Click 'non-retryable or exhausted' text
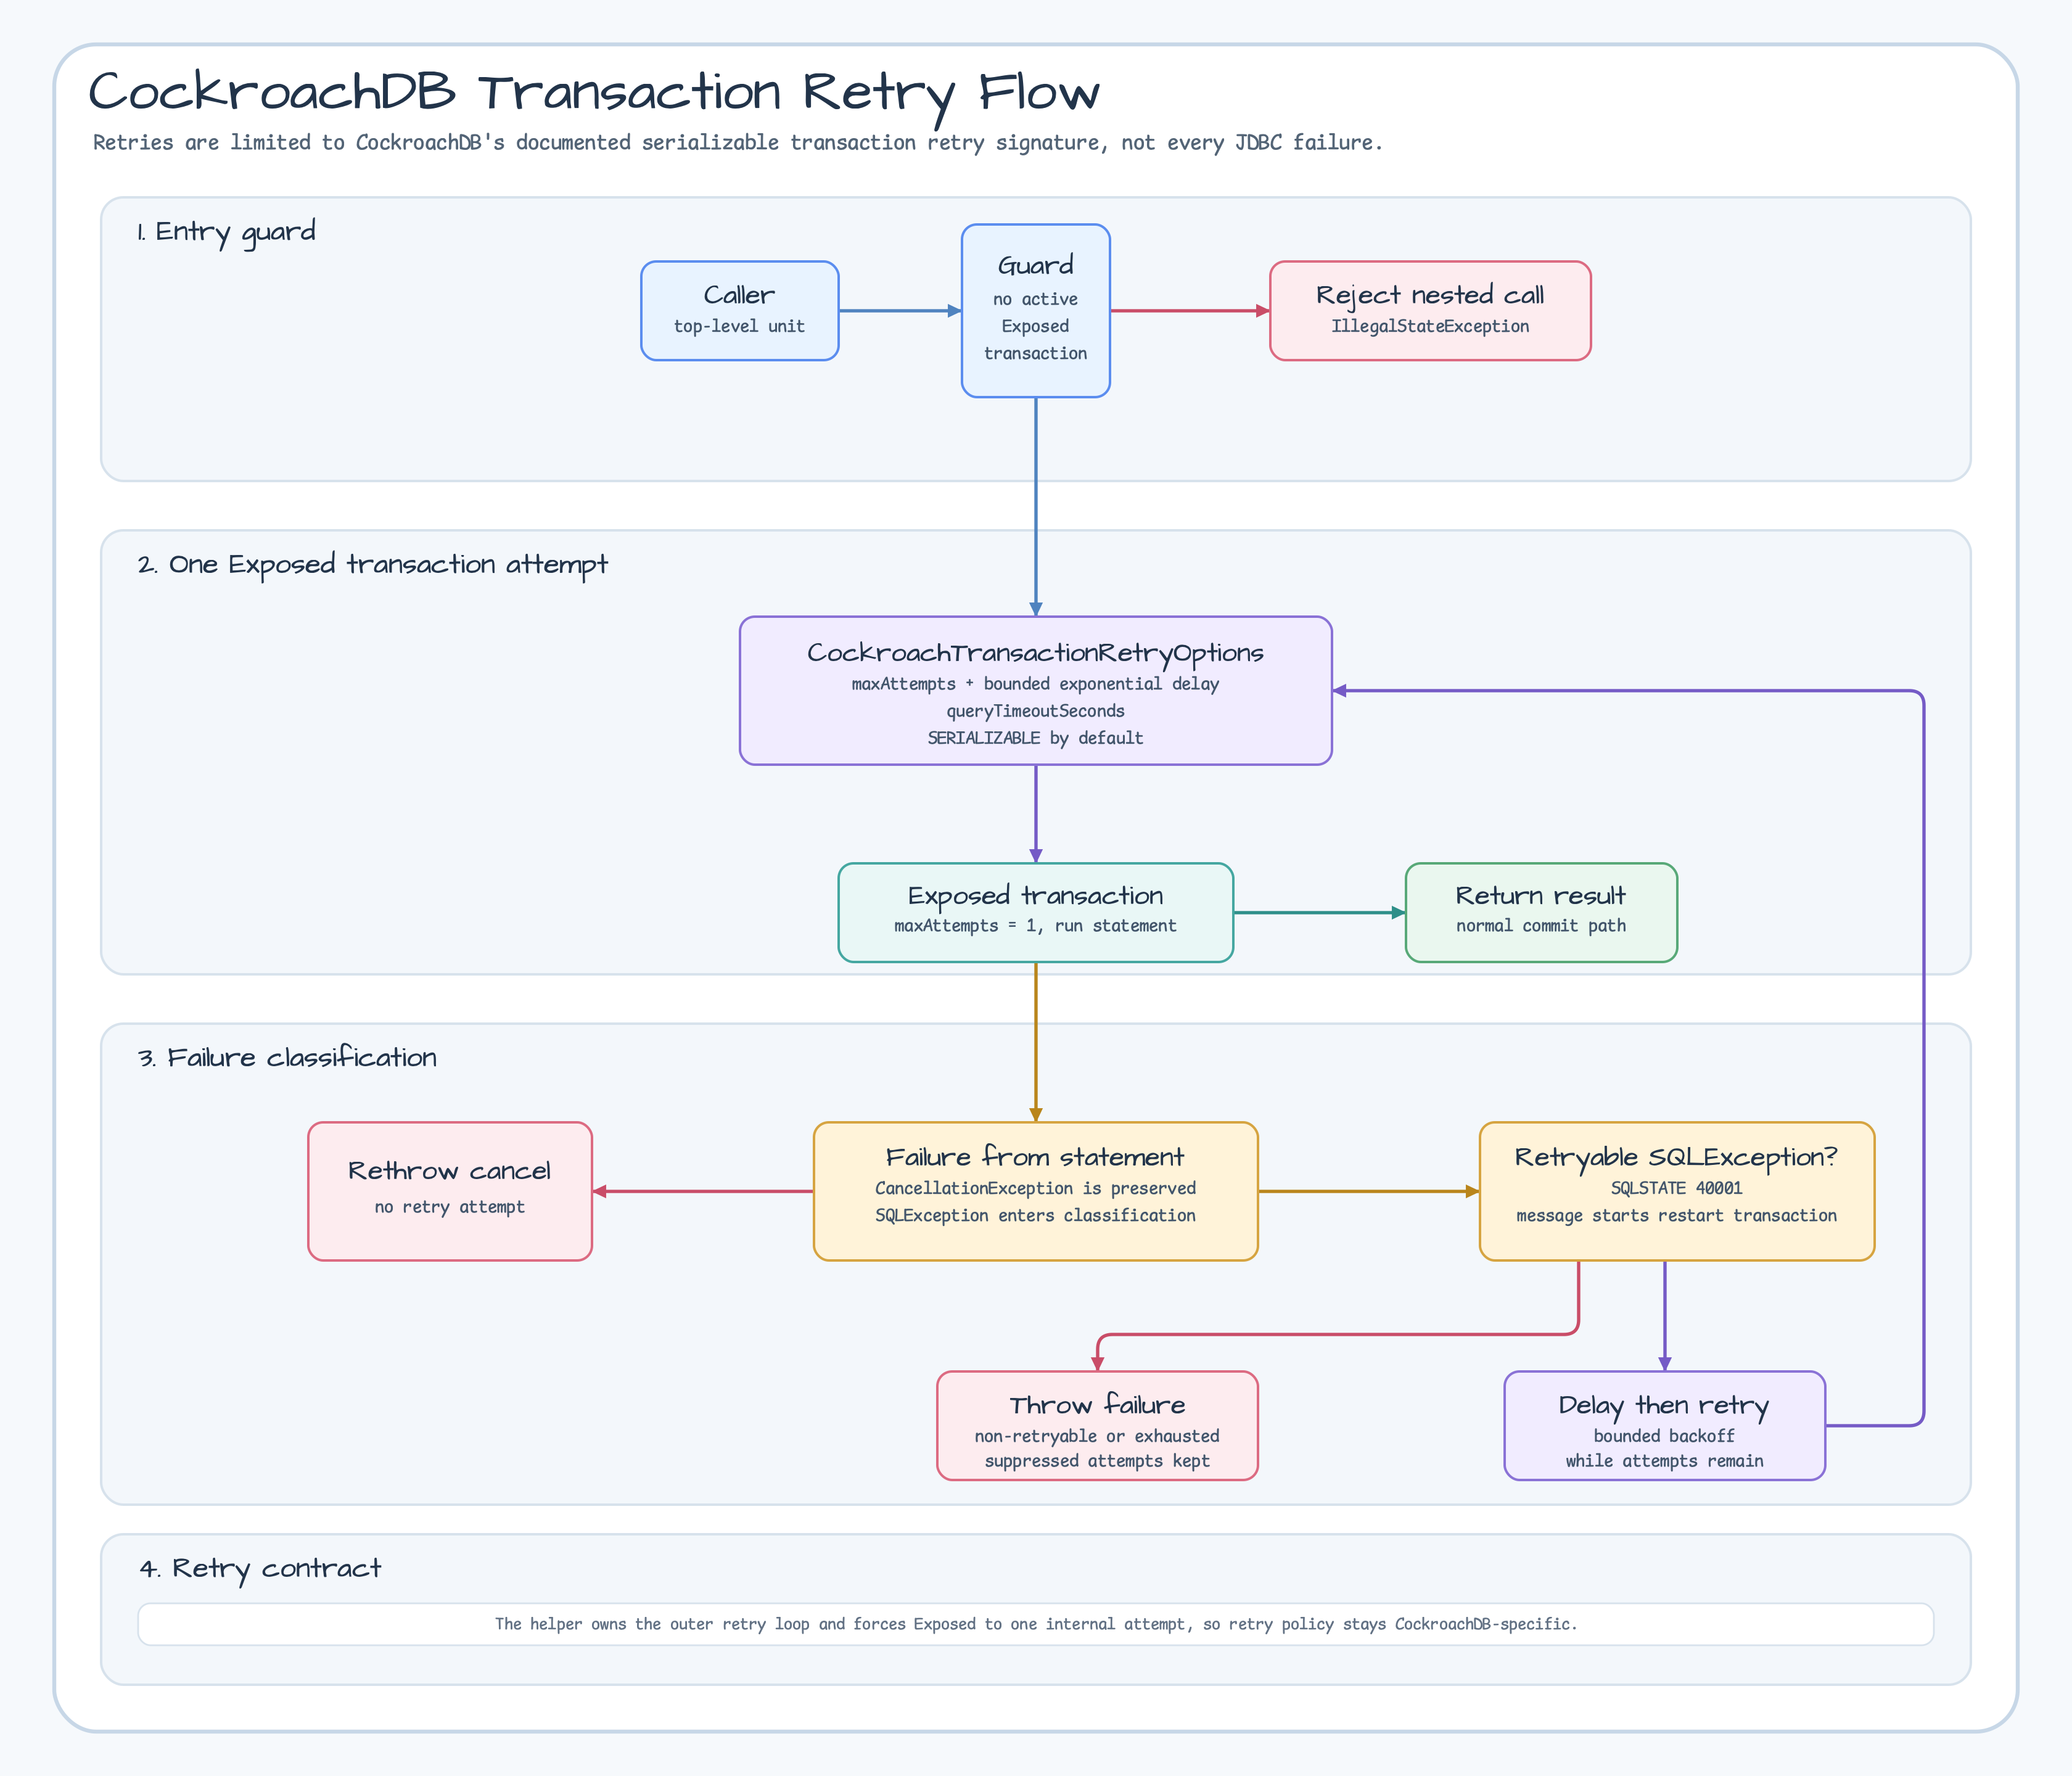The height and width of the screenshot is (1776, 2072). 1097,1436
